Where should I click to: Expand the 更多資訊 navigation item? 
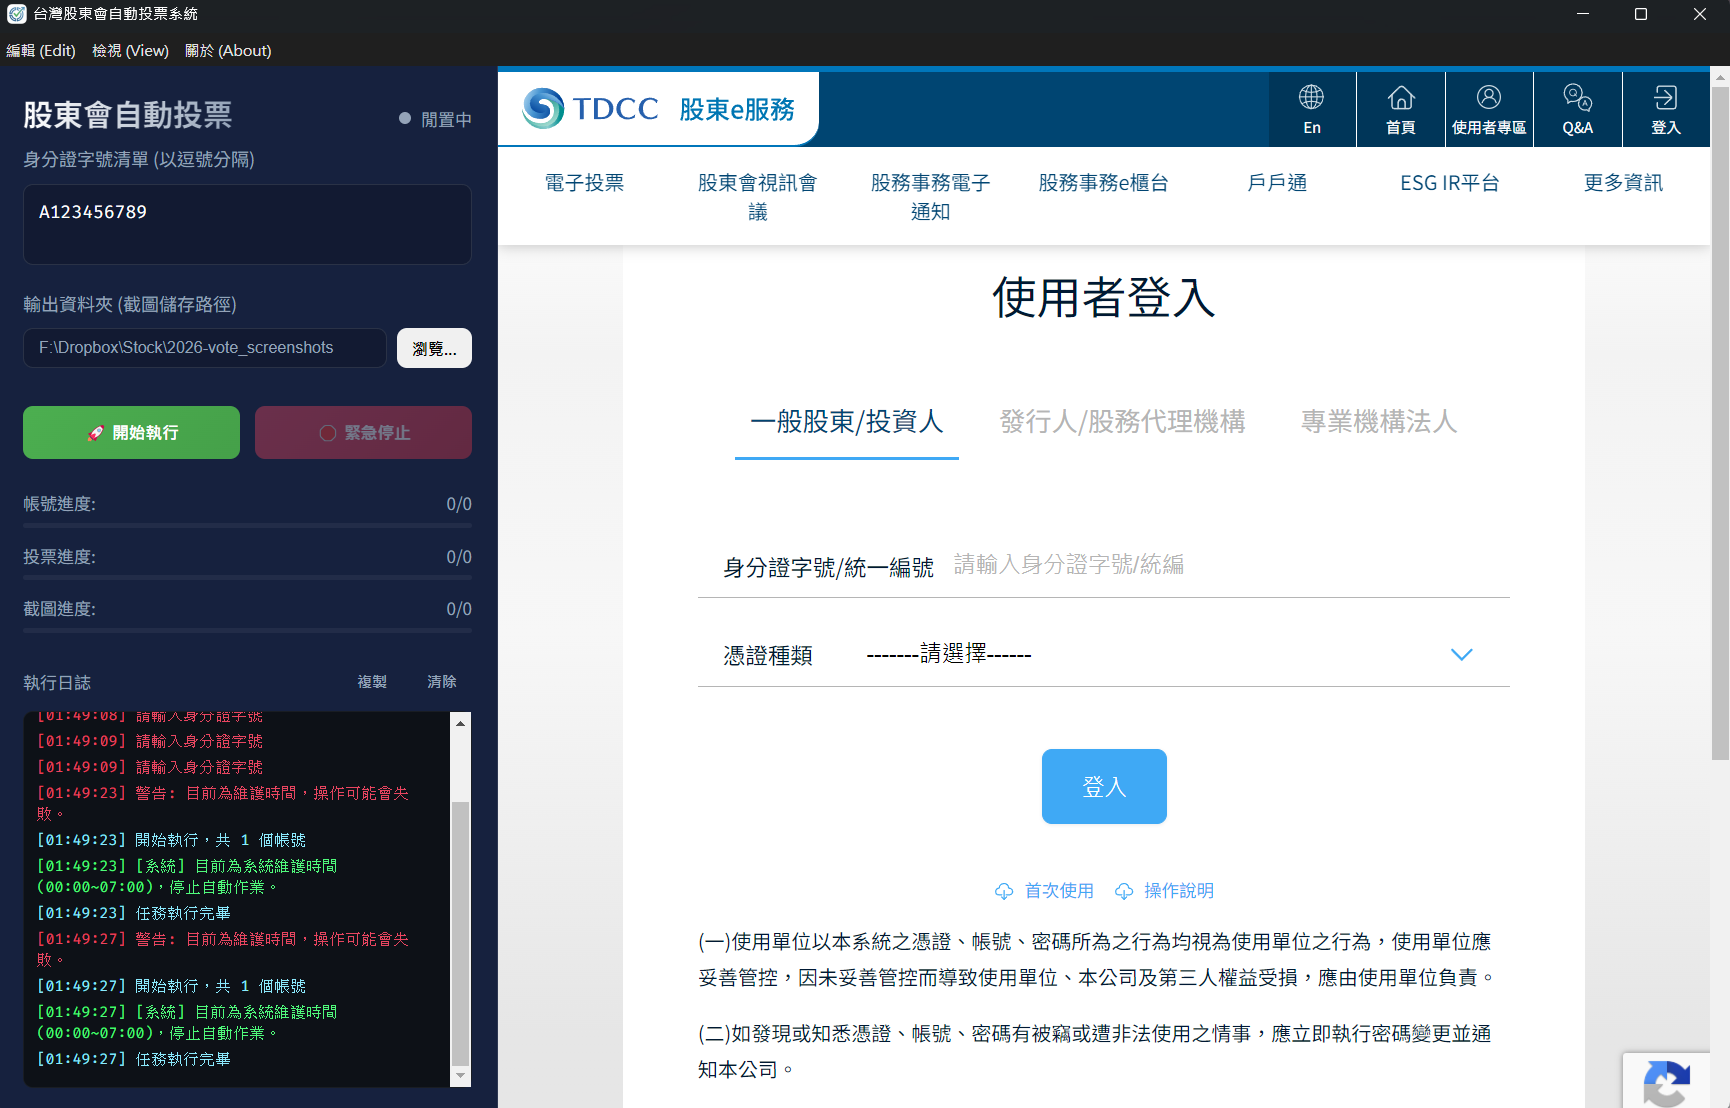pyautogui.click(x=1622, y=182)
